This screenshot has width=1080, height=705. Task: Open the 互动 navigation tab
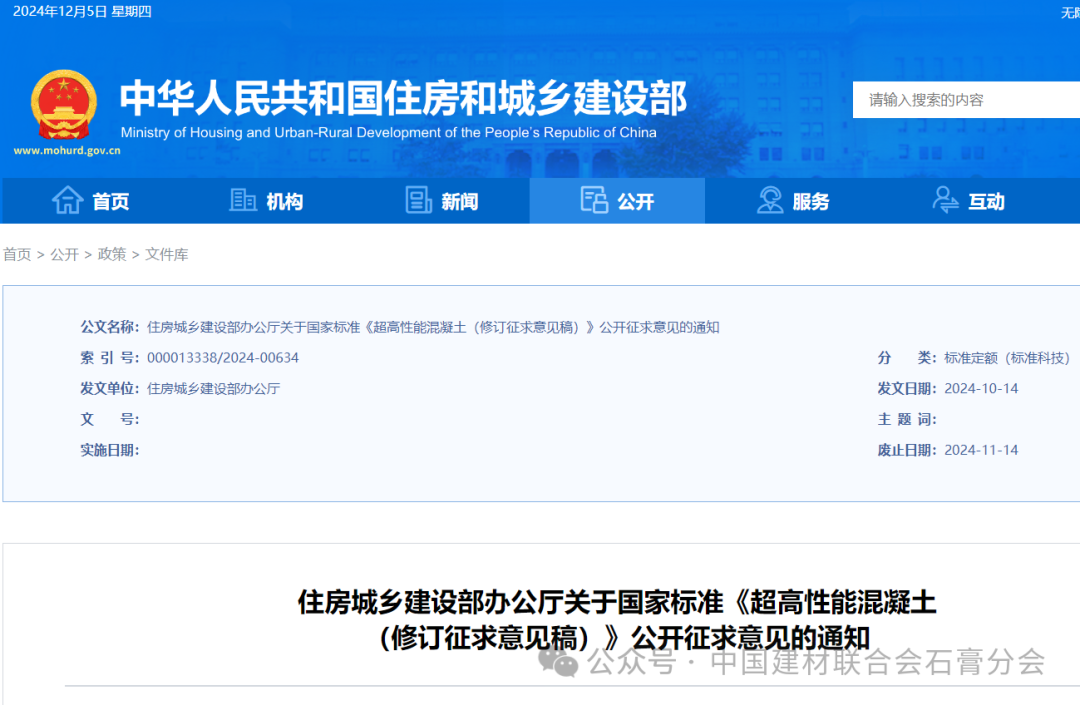968,201
